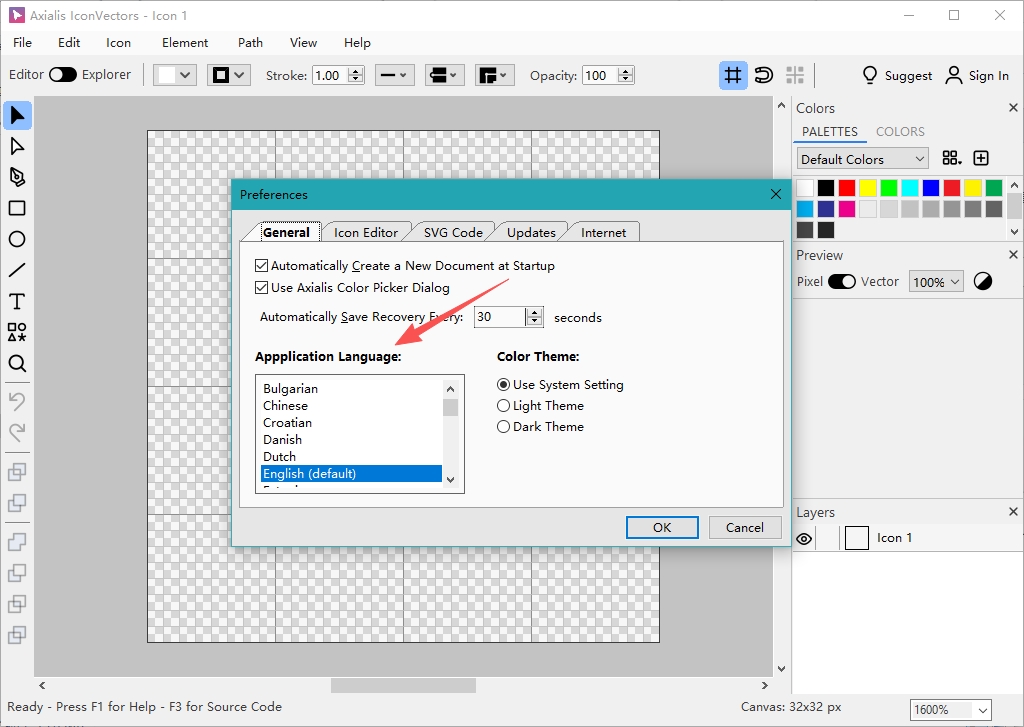Open the Default Colors palette dropdown
This screenshot has width=1024, height=727.
point(862,159)
